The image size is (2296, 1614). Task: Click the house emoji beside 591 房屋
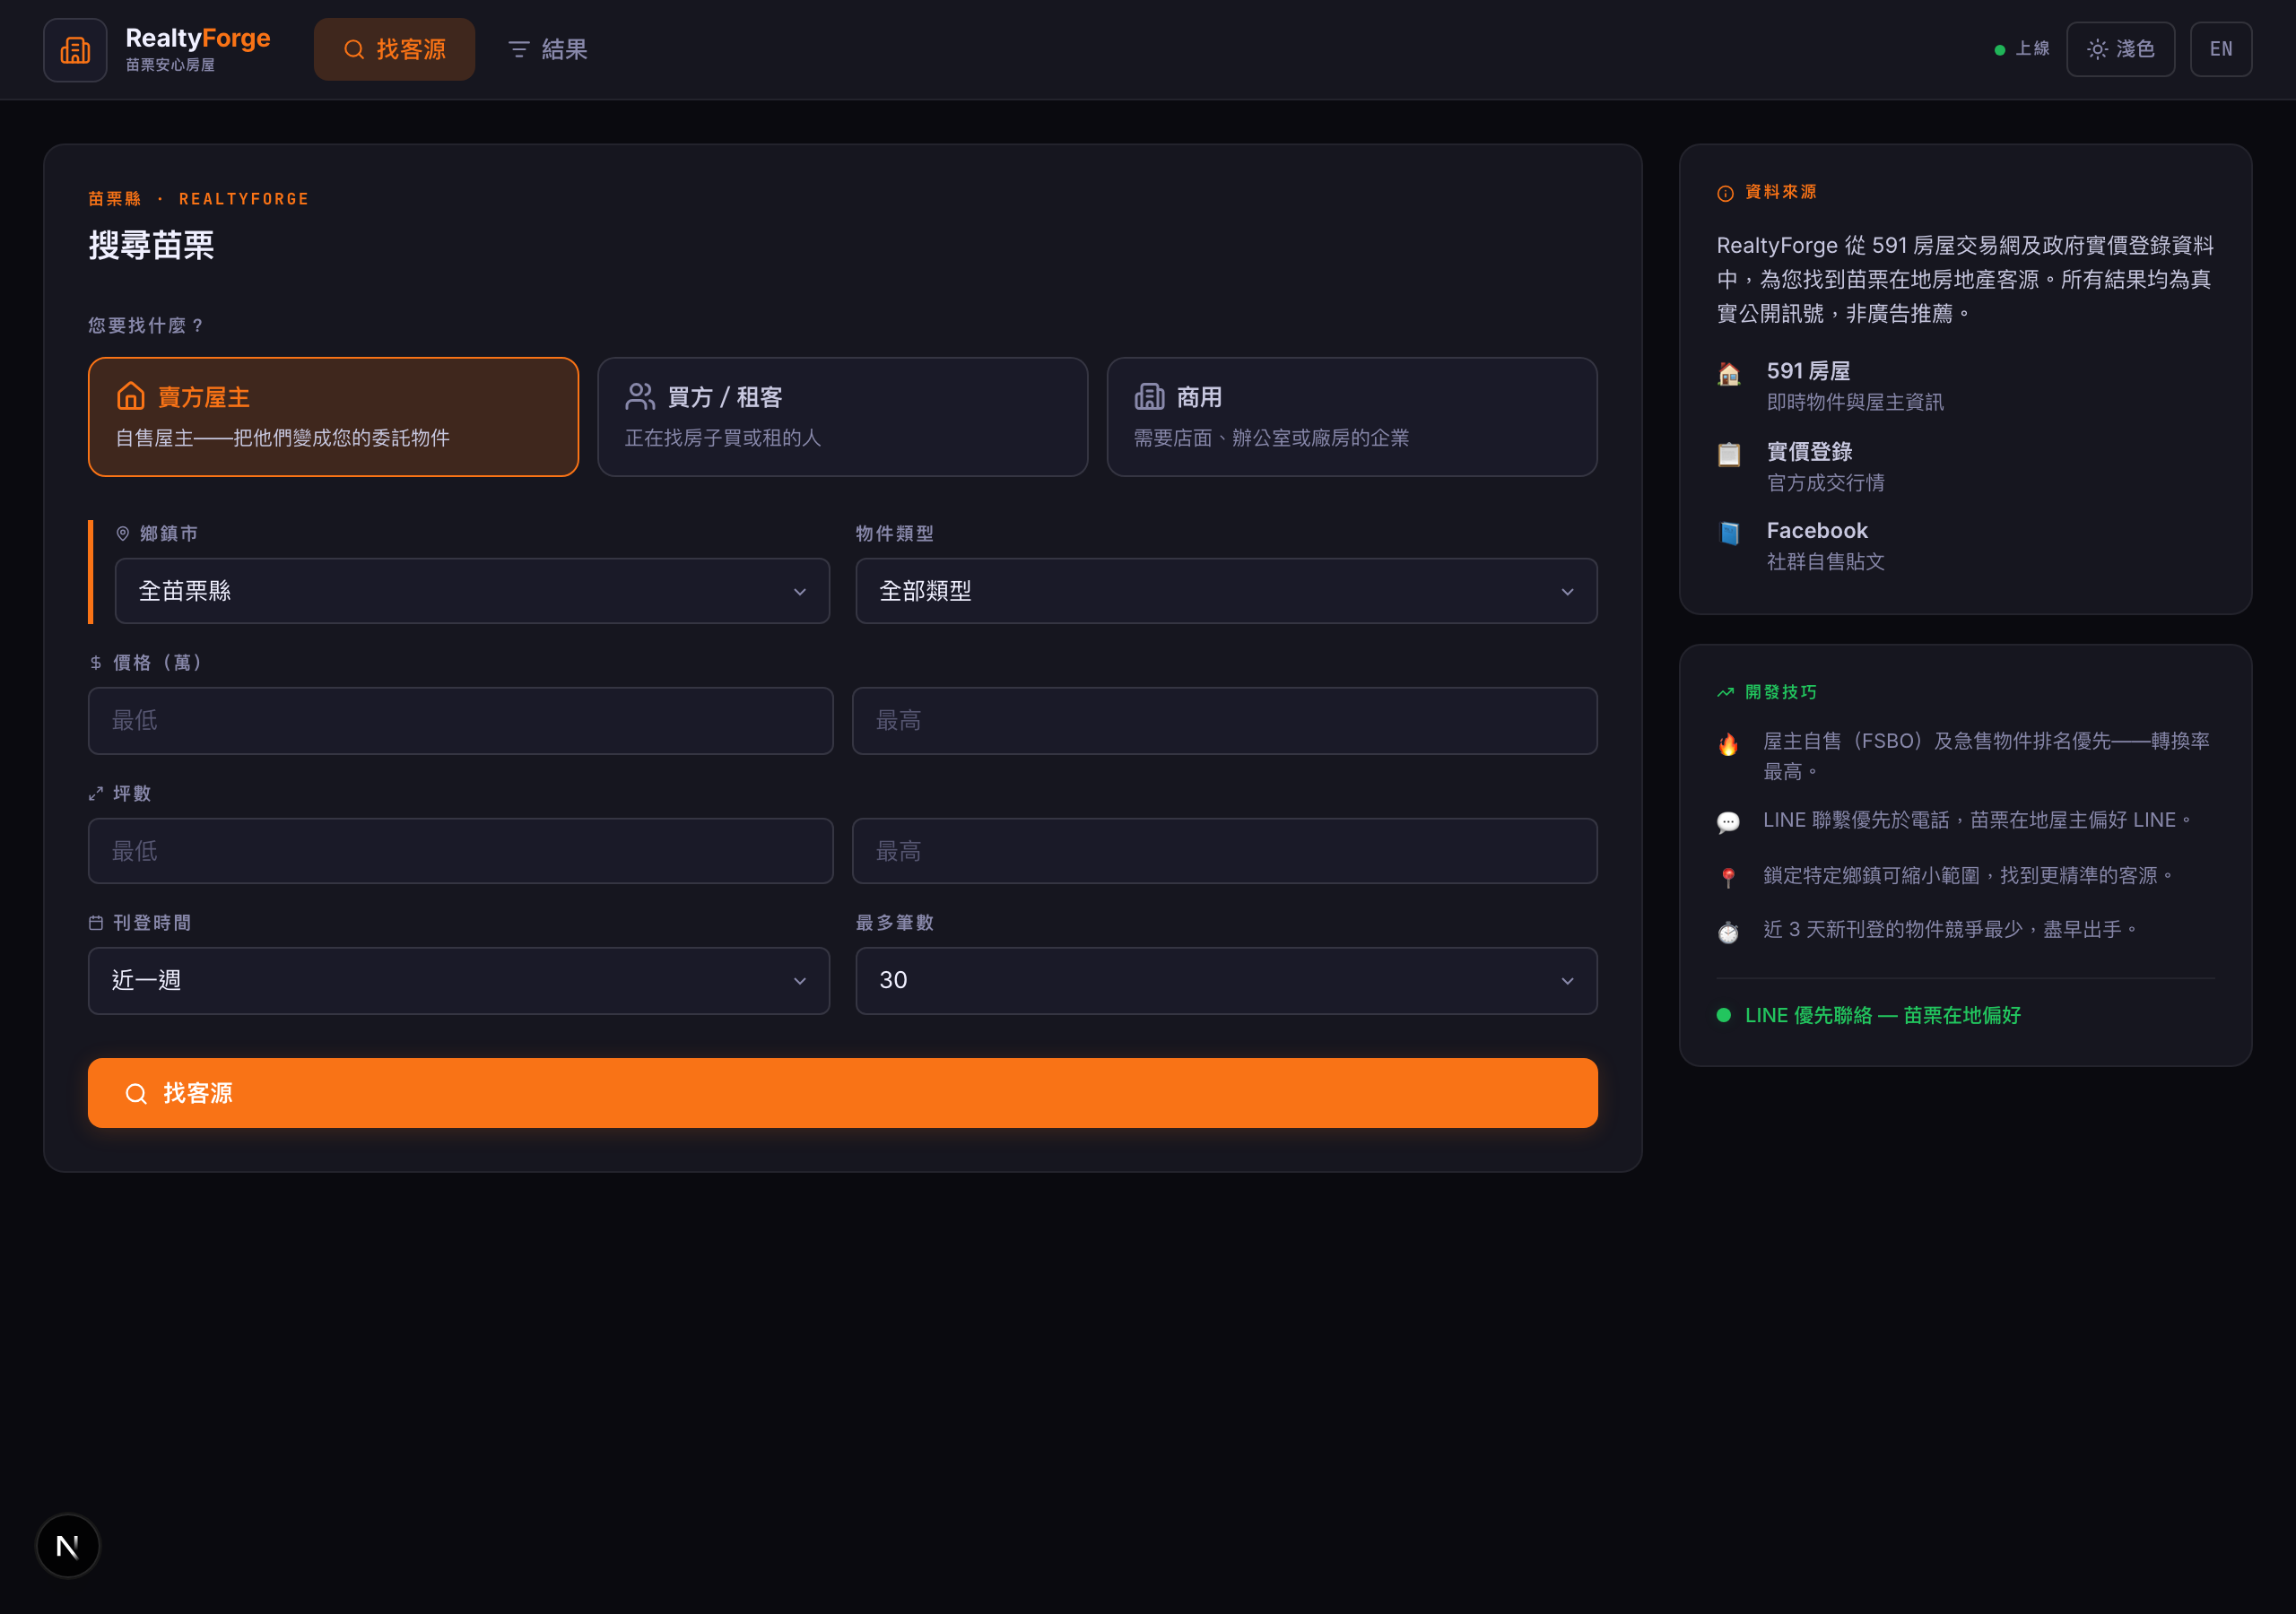pos(1729,374)
